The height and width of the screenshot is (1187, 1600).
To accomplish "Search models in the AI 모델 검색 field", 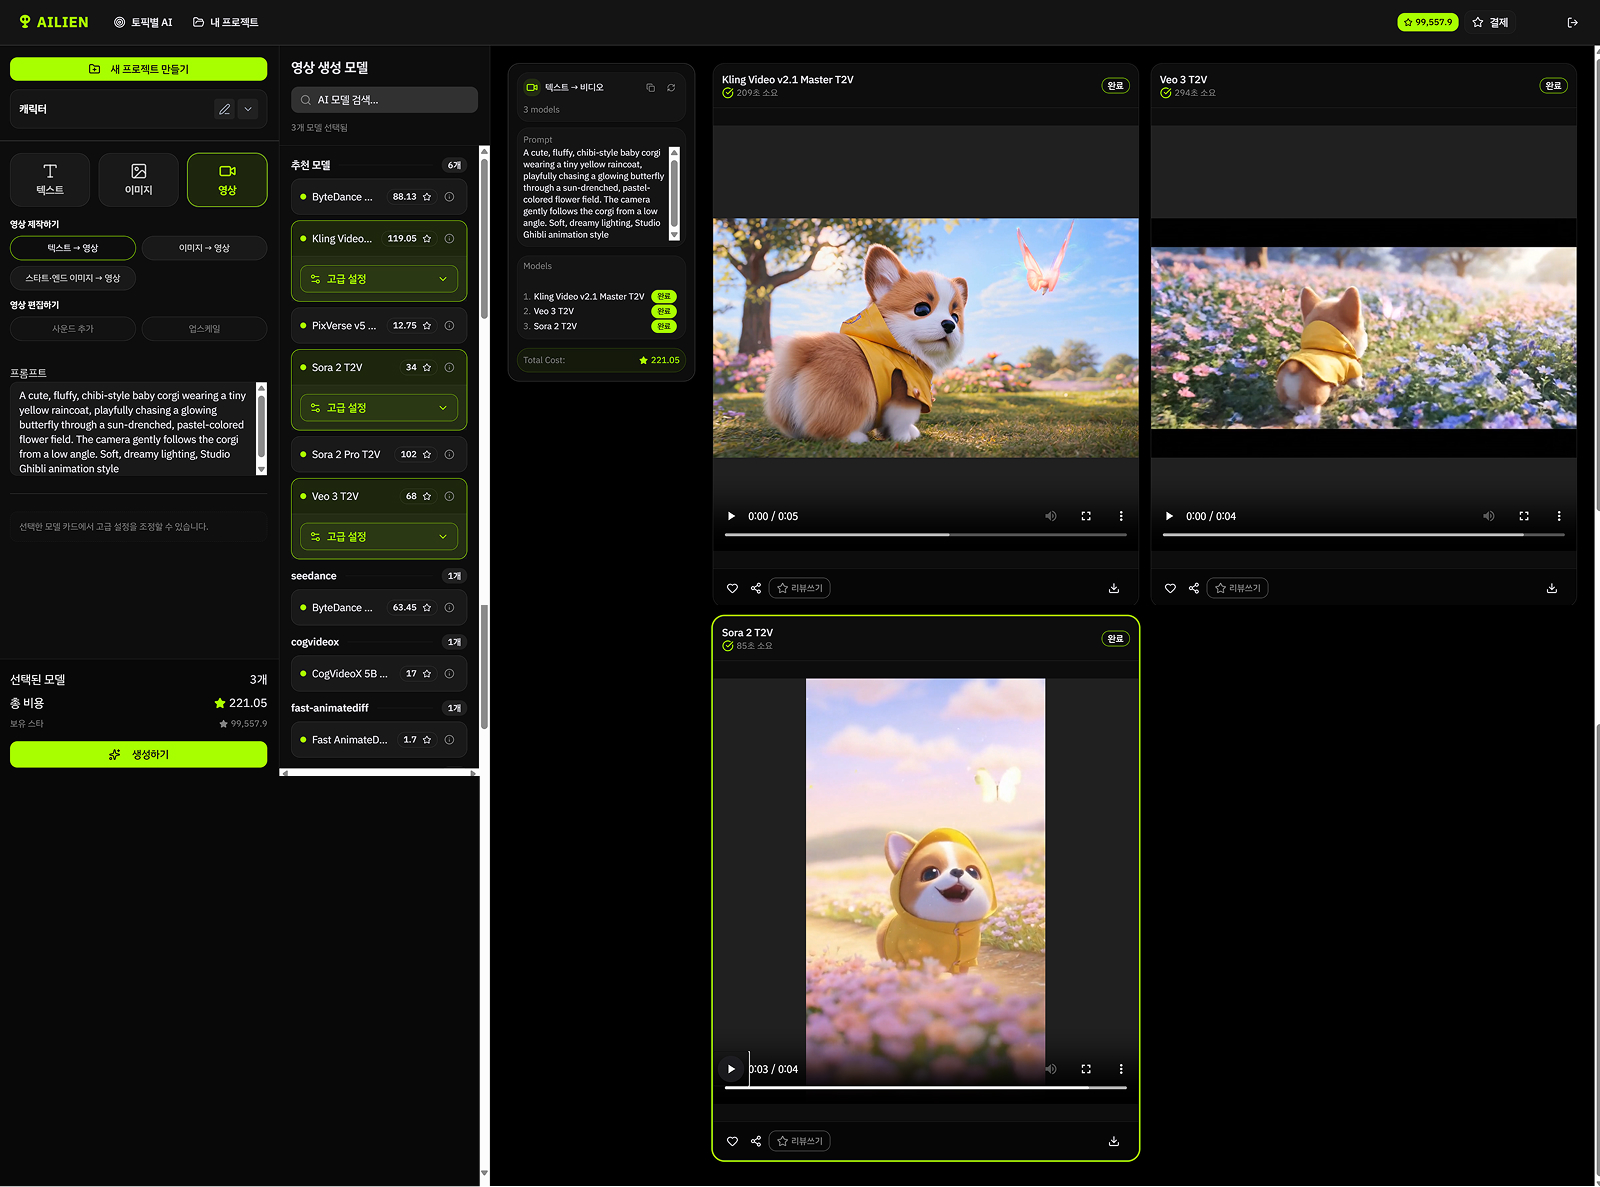I will (x=384, y=100).
